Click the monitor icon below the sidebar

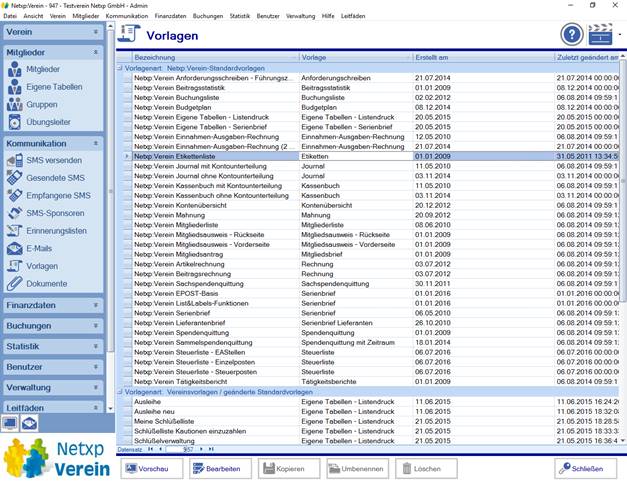(x=10, y=423)
